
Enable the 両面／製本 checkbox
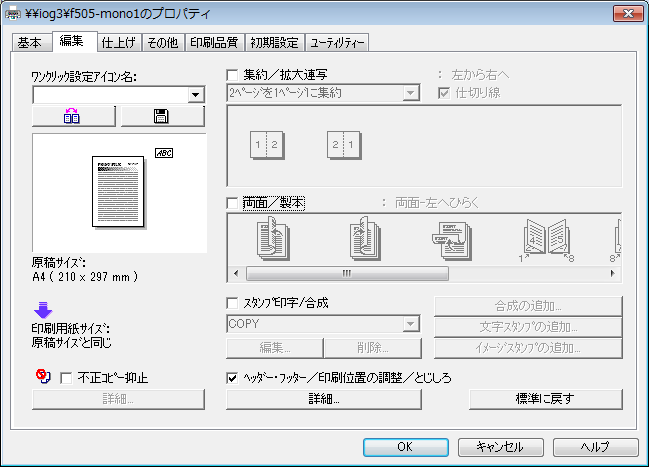[233, 203]
